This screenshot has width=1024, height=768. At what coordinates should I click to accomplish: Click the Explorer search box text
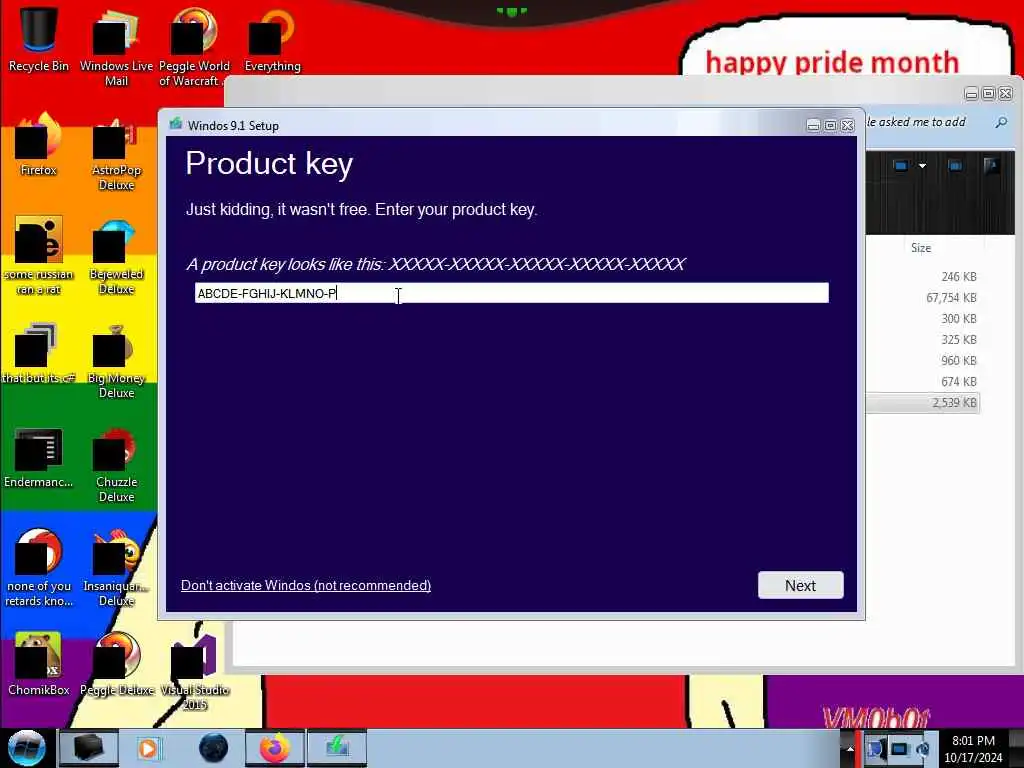click(916, 122)
